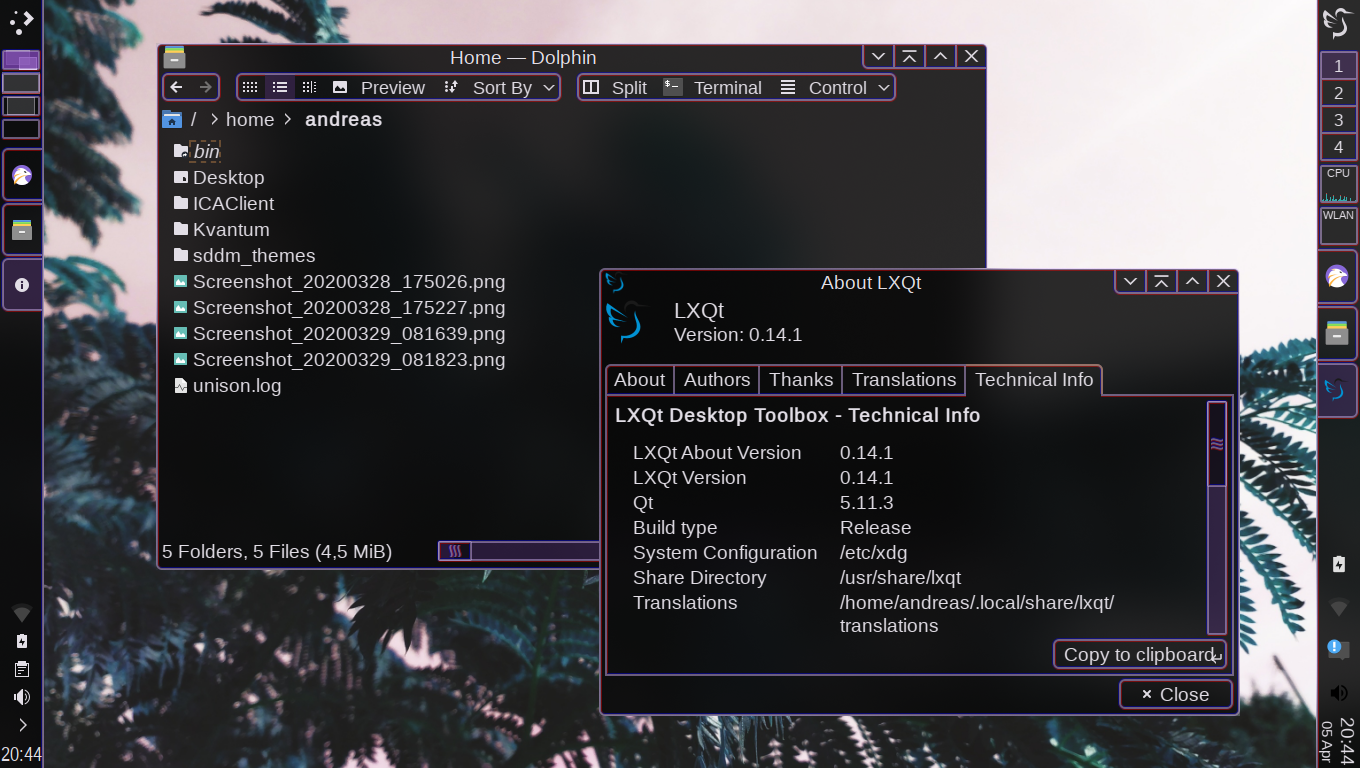Switch Dolphin to compact list view
This screenshot has width=1360, height=768.
pos(281,87)
